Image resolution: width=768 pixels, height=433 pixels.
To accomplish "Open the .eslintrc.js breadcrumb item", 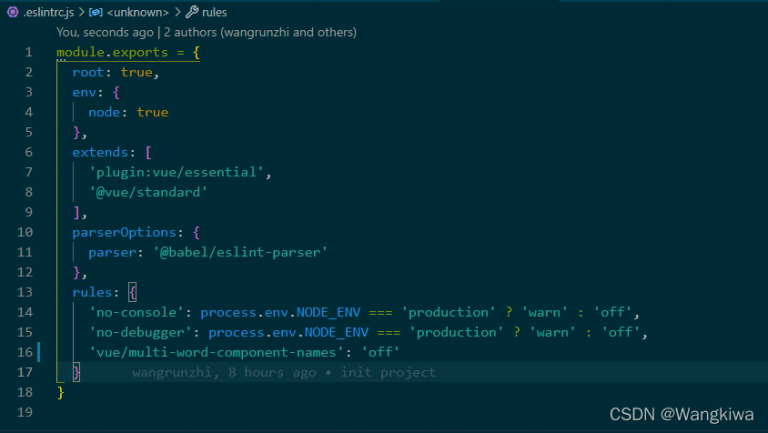I will pyautogui.click(x=47, y=13).
